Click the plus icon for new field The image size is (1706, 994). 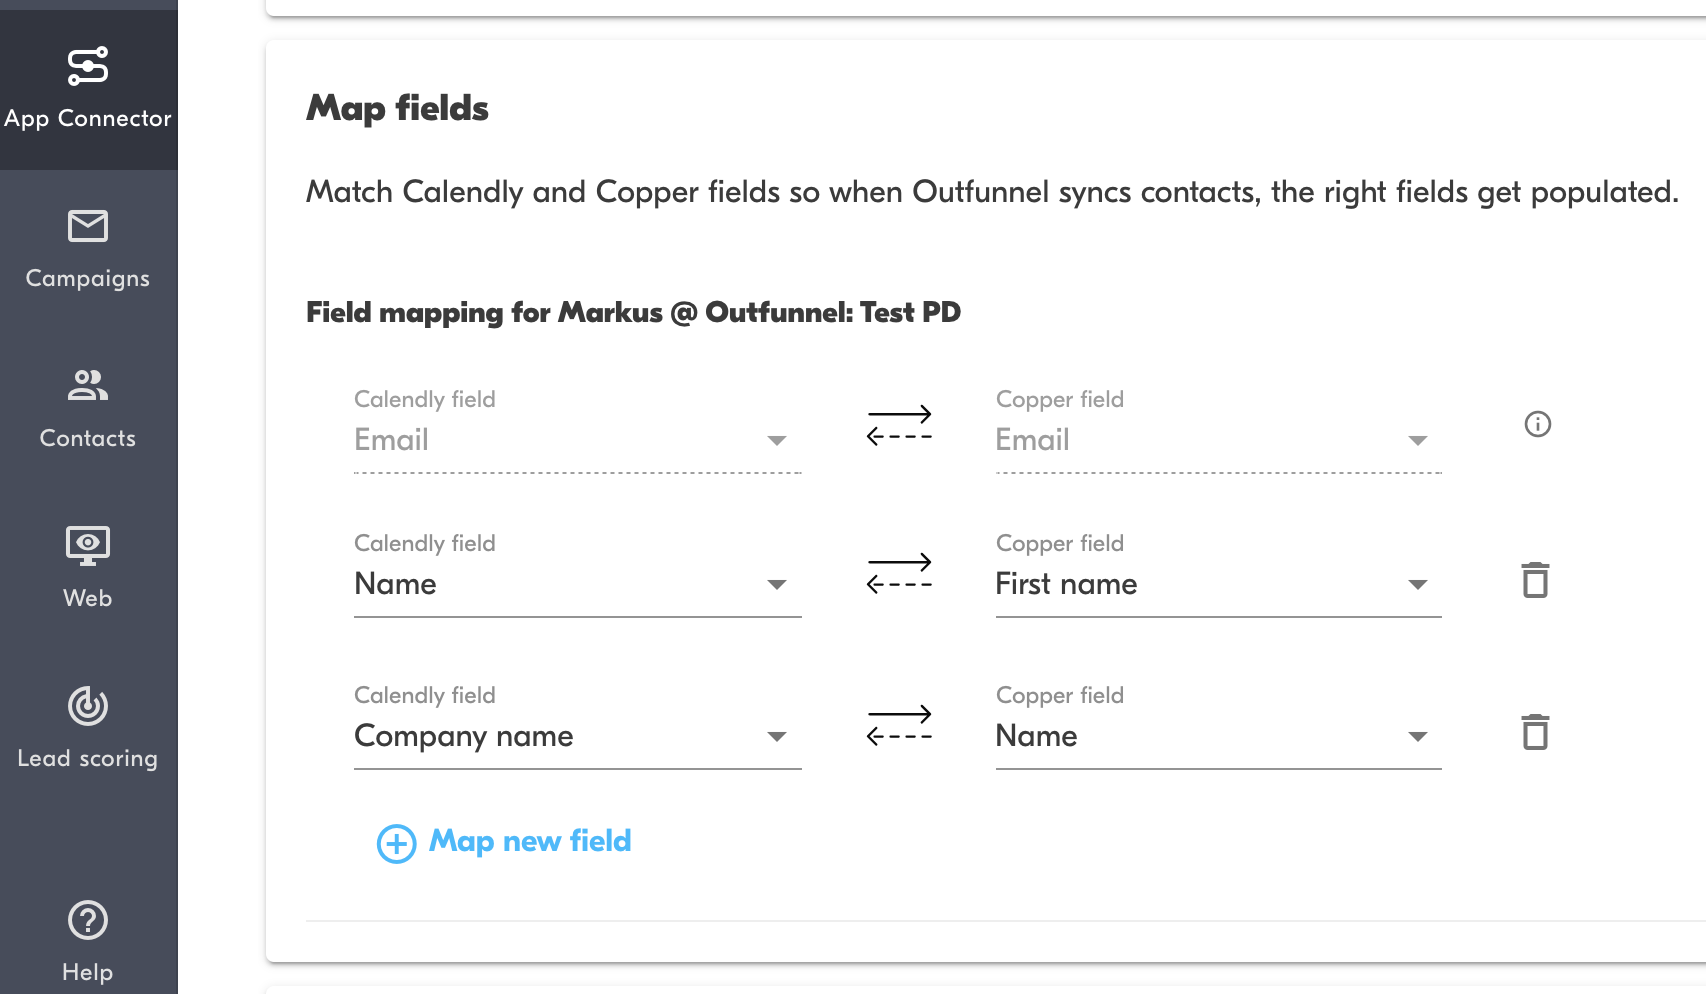click(396, 843)
